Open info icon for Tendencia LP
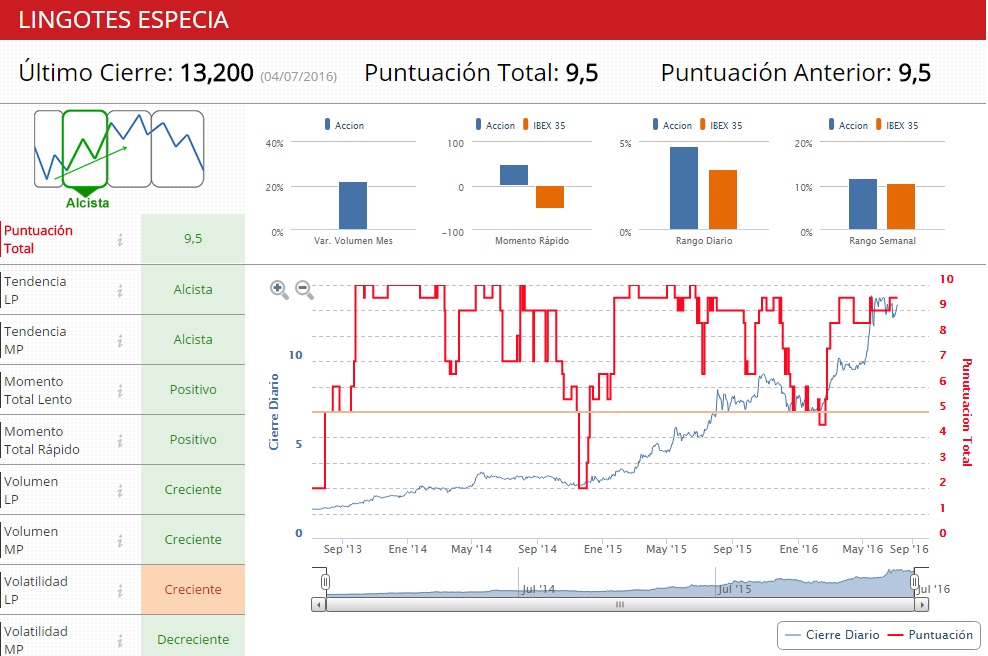Image resolution: width=988 pixels, height=656 pixels. (x=120, y=291)
